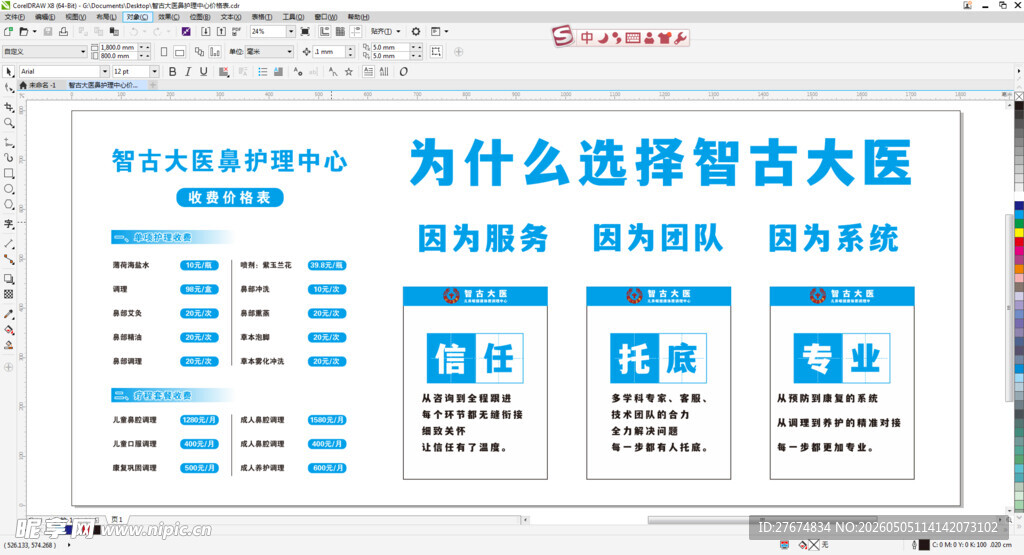The height and width of the screenshot is (555, 1024).
Task: Select the Crop tool in toolbox
Action: 8,107
